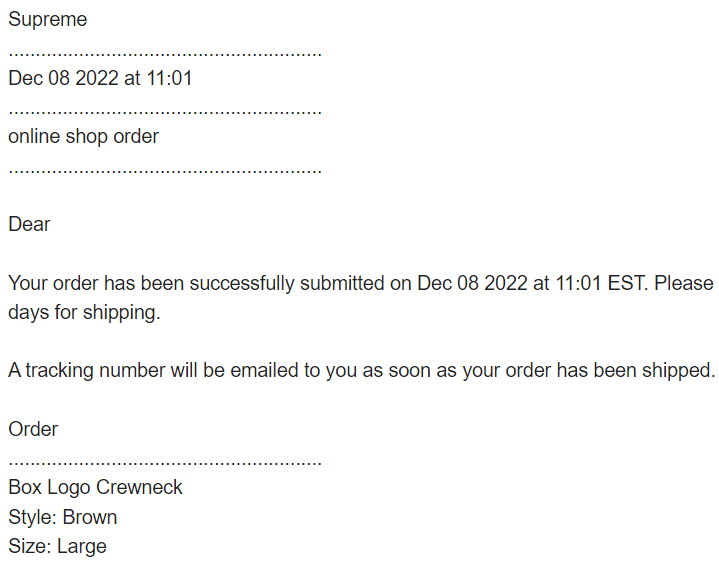
Task: Click the Dec 08 2022 at 11:01 date line
Action: click(x=100, y=78)
